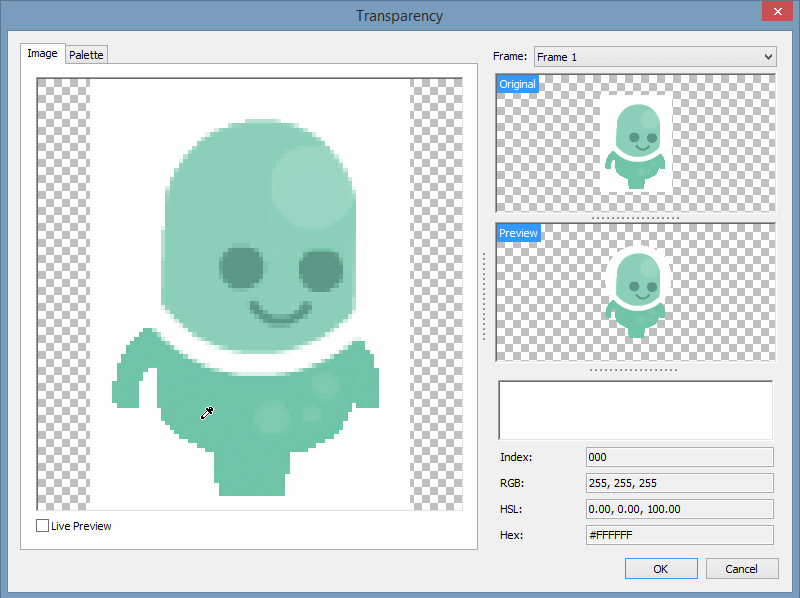Enable the Live Preview checkbox
800x598 pixels.
pyautogui.click(x=42, y=525)
